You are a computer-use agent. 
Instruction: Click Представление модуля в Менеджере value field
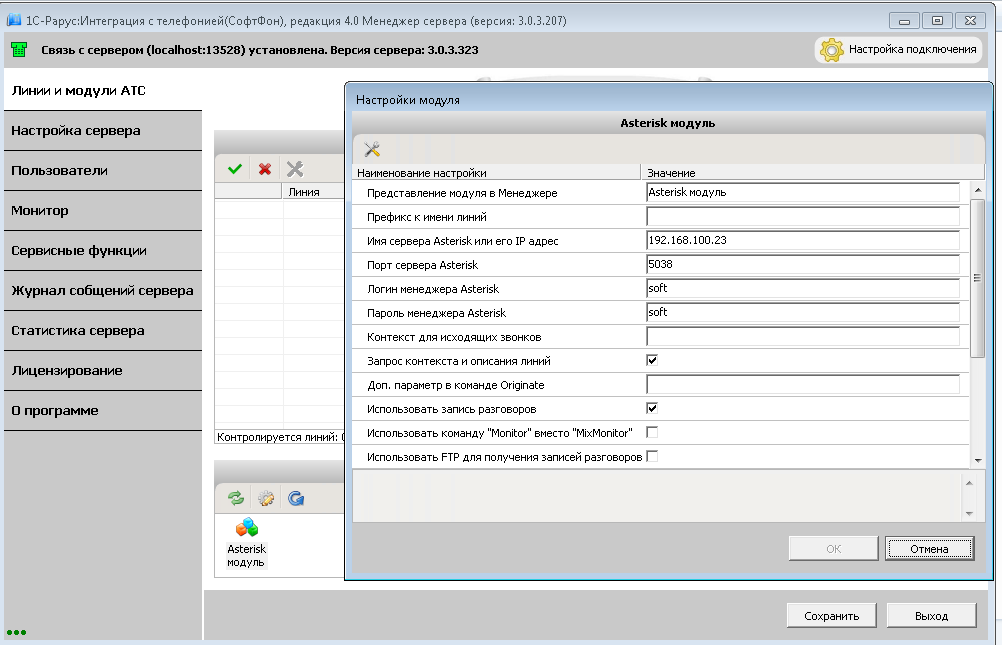click(x=803, y=192)
